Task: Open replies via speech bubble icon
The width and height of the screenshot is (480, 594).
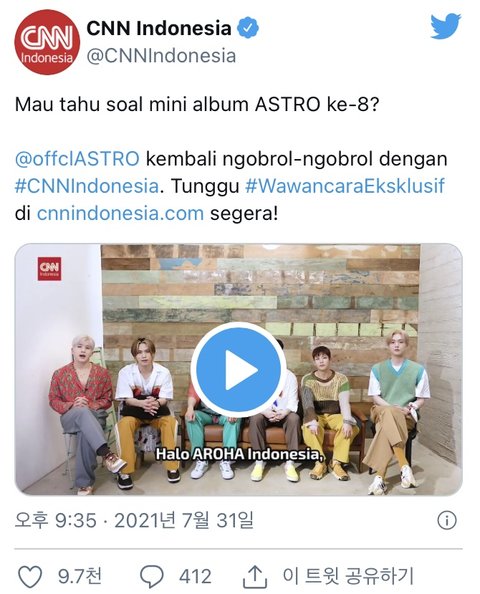Action: (152, 577)
